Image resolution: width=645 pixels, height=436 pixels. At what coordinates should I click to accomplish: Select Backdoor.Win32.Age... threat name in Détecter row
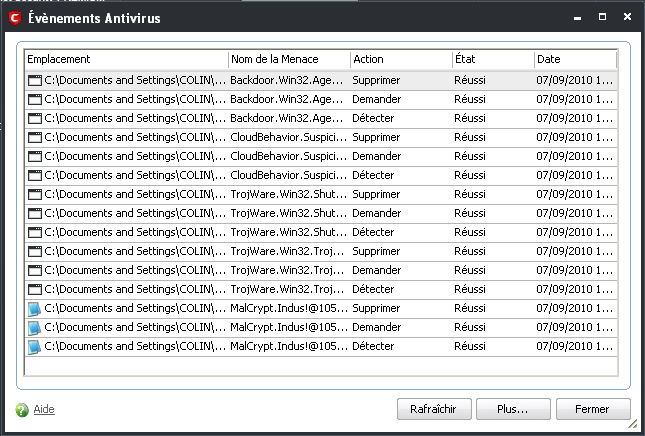tap(286, 118)
